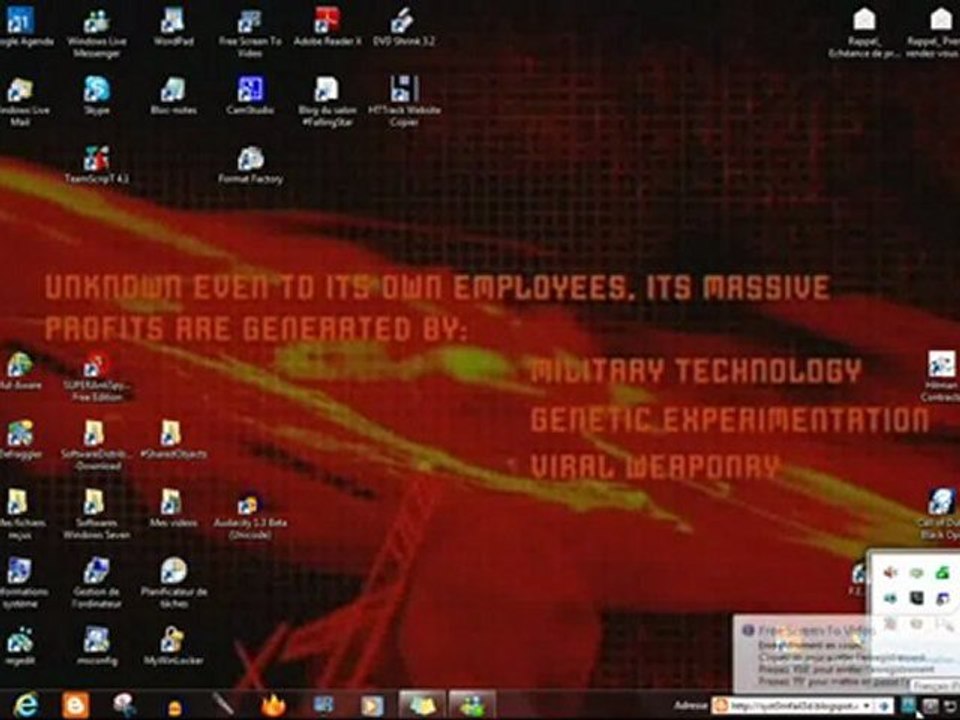
Task: Launch the Defraggler desktop shortcut
Action: [20, 440]
